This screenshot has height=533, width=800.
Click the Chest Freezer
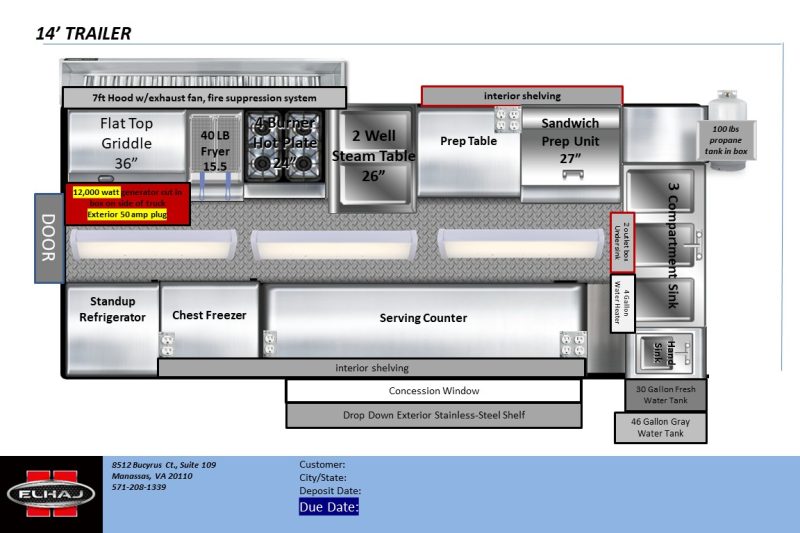point(209,320)
